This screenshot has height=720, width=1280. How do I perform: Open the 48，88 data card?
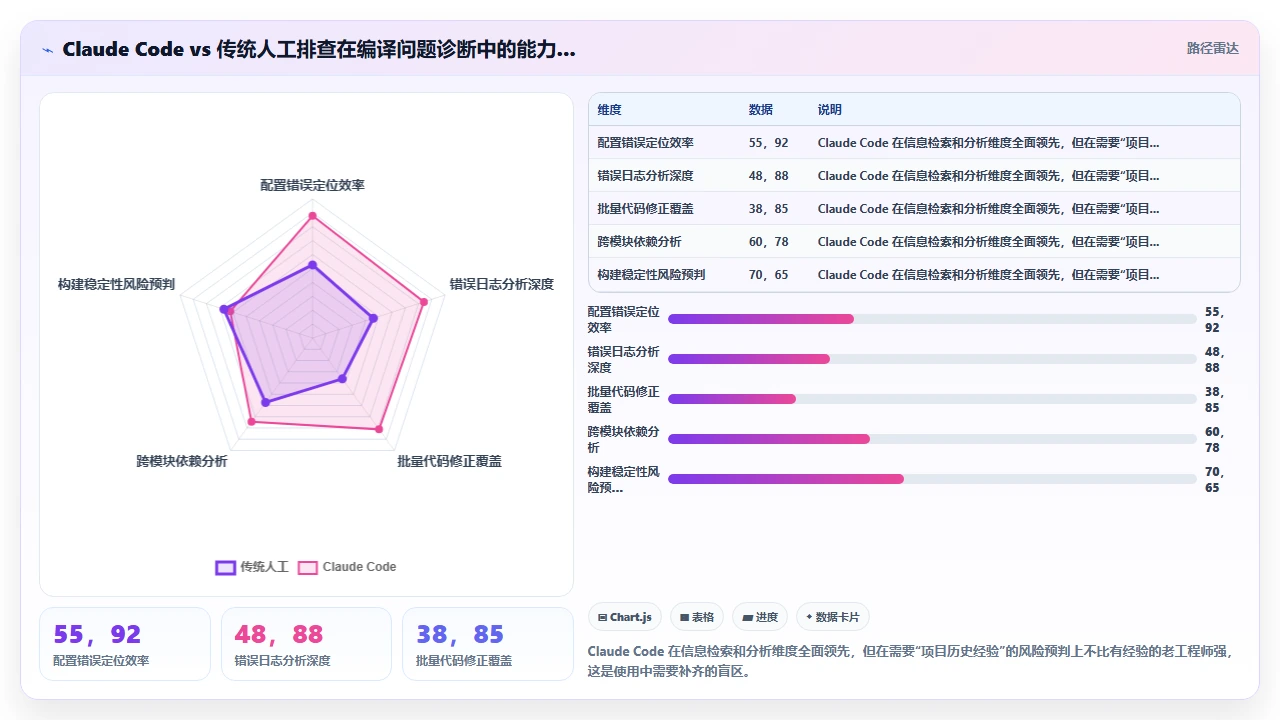(x=306, y=644)
